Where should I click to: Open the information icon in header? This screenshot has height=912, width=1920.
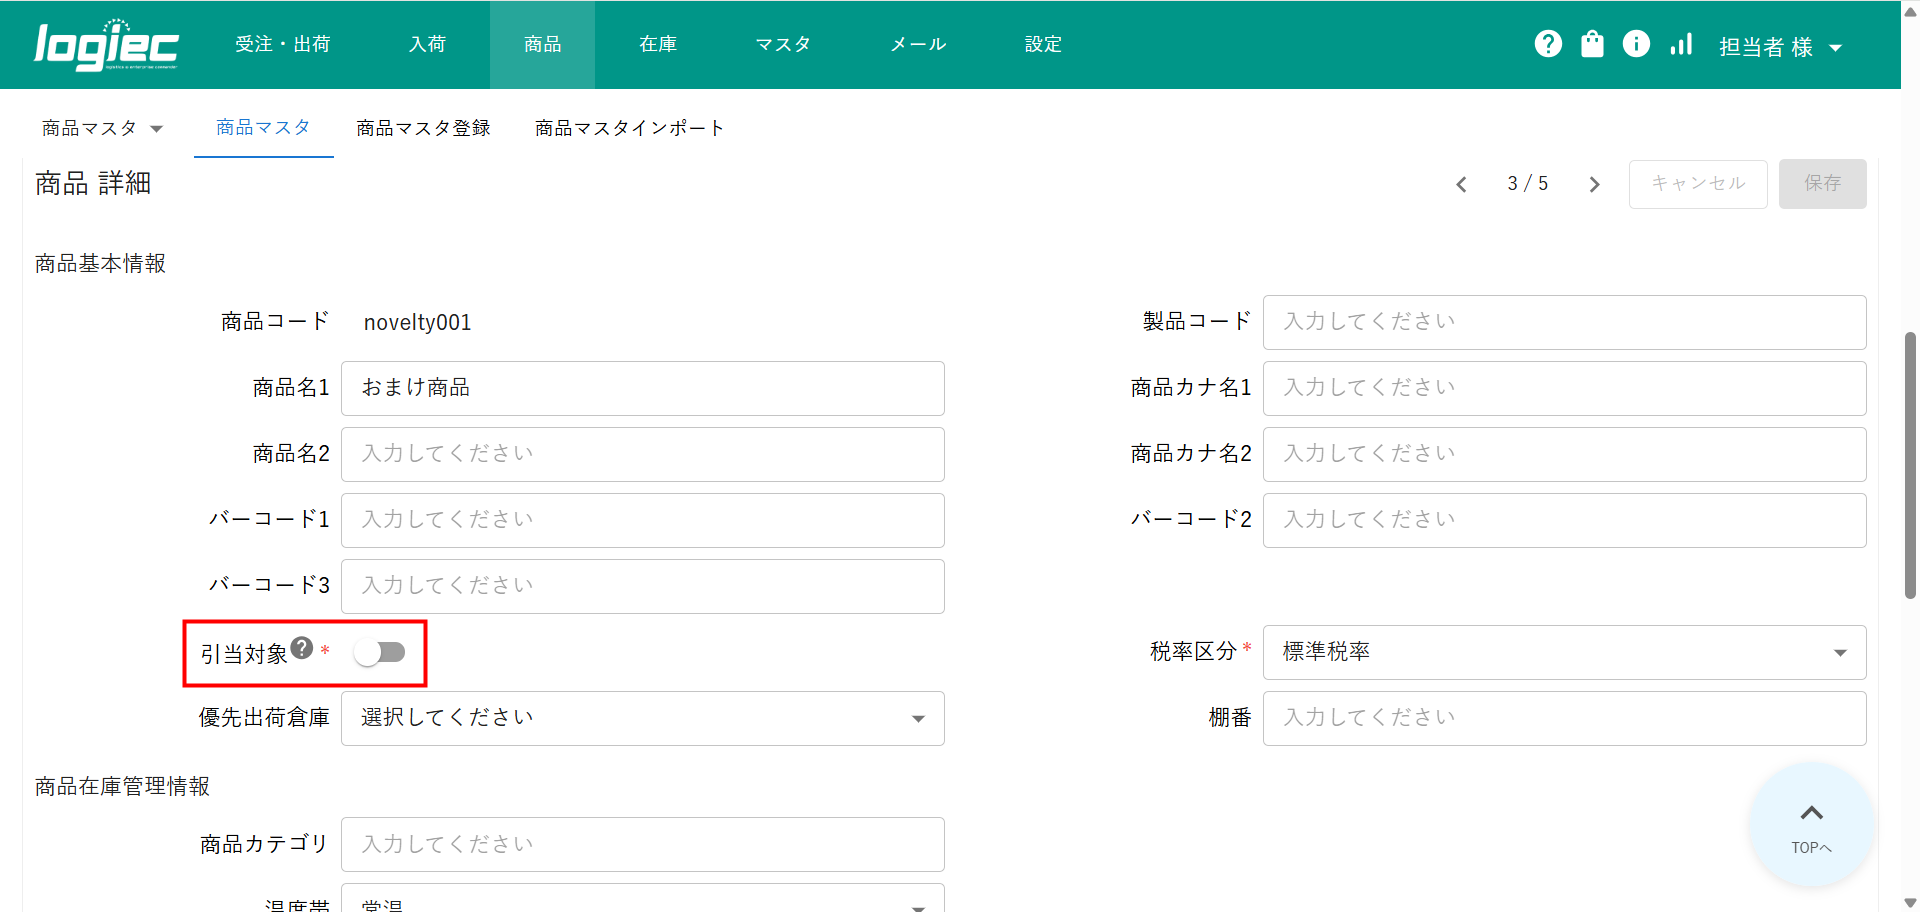coord(1636,44)
